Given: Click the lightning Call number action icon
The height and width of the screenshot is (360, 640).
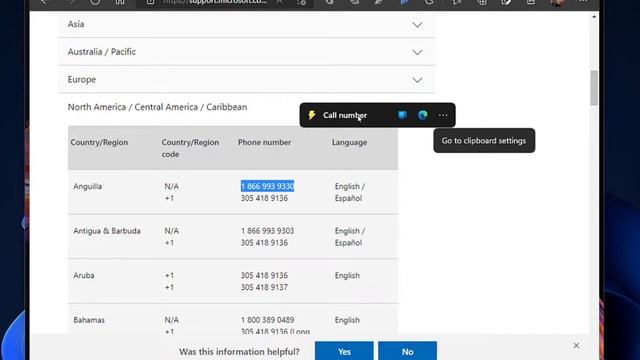Looking at the screenshot, I should pos(312,115).
